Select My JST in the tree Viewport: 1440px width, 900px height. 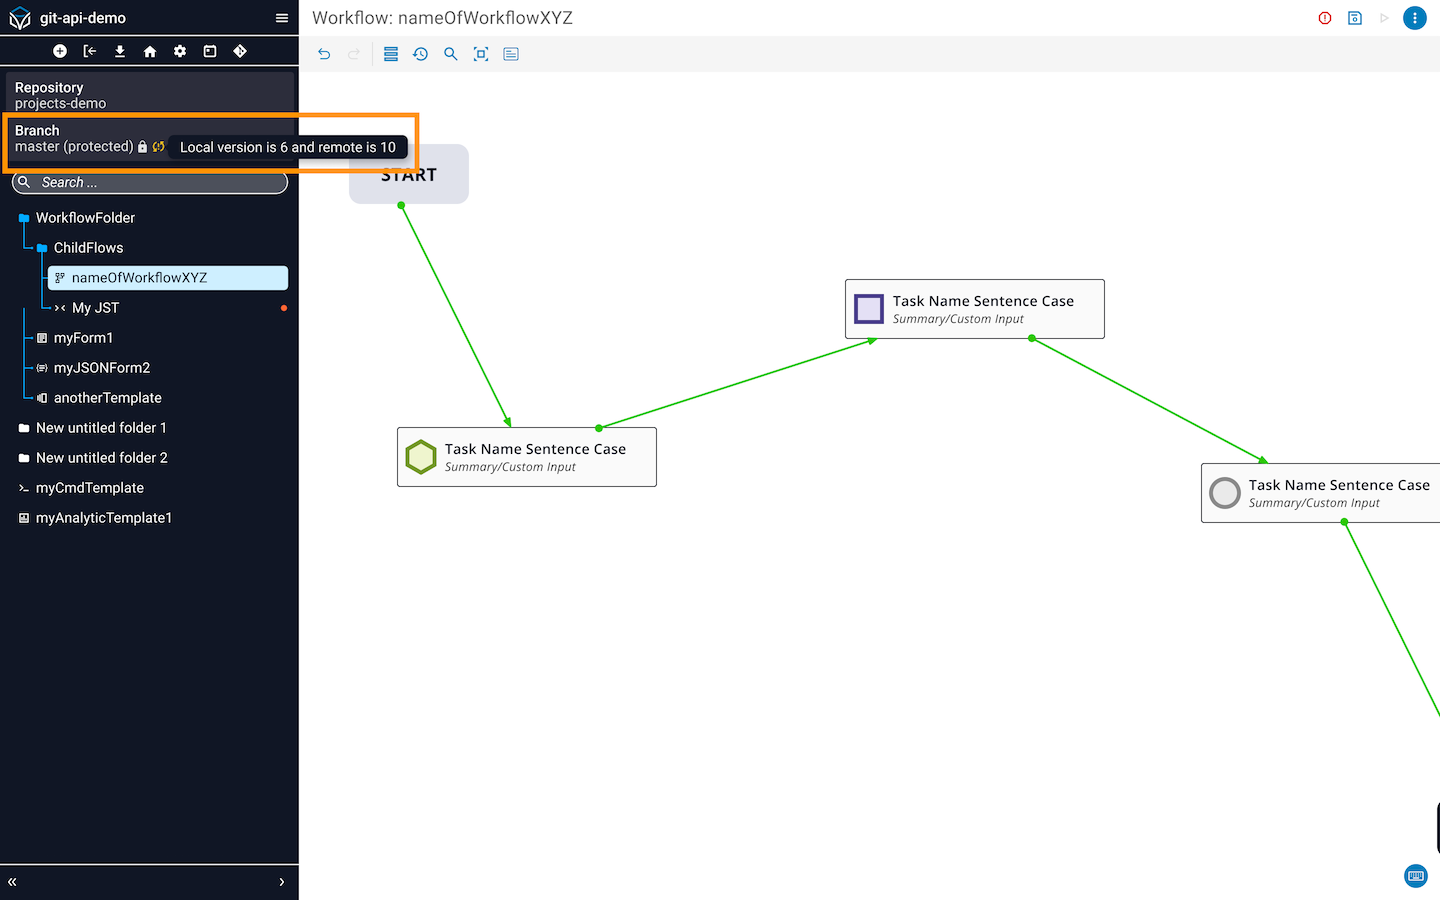tap(95, 308)
